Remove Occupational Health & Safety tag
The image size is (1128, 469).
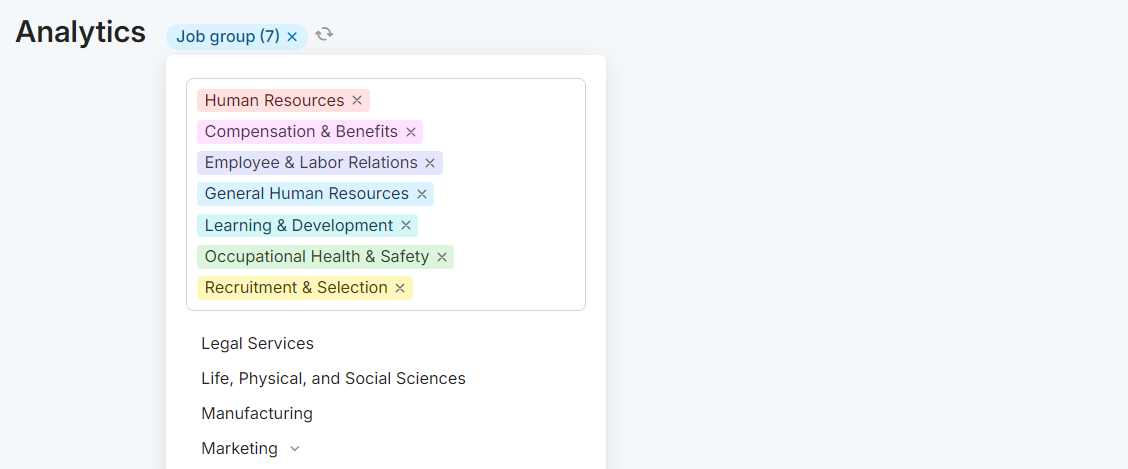click(x=442, y=257)
